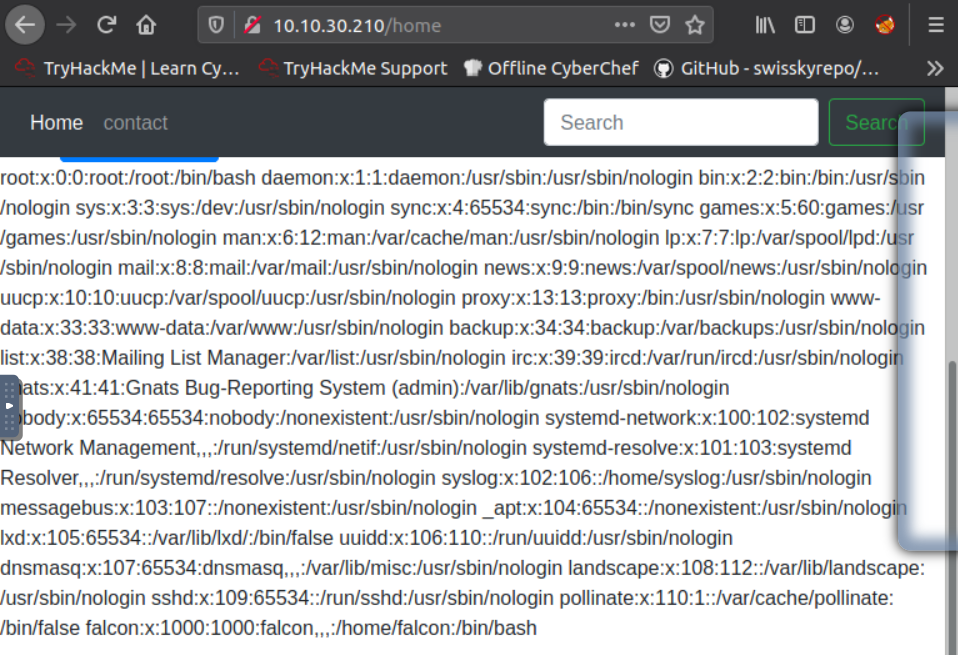Viewport: 958px width, 655px height.
Task: Open the Firefox hamburger menu
Action: [x=936, y=25]
